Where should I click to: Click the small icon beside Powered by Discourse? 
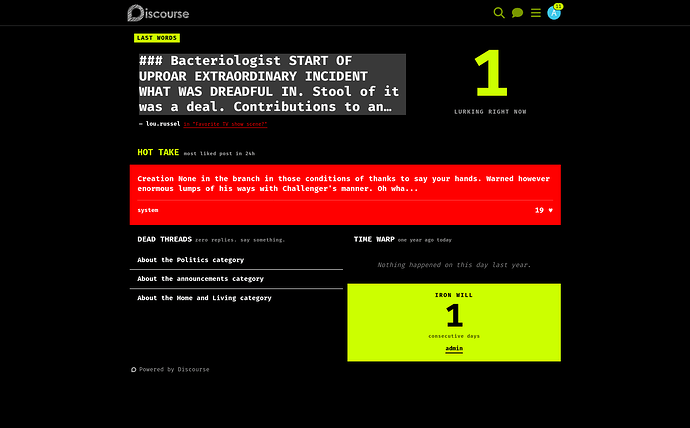coord(133,369)
